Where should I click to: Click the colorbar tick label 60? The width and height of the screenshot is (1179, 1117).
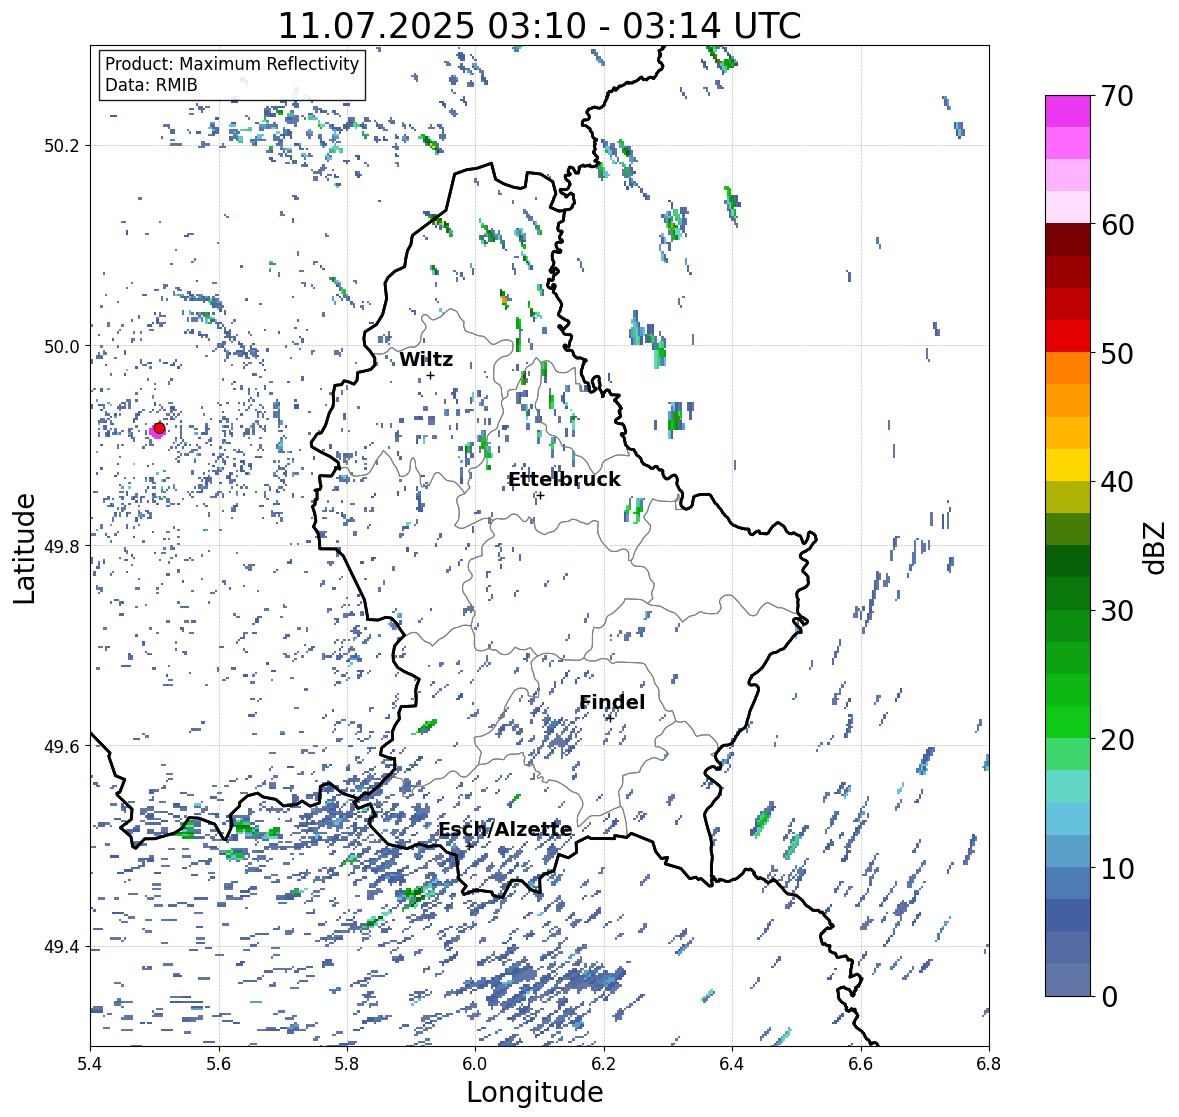click(1117, 225)
